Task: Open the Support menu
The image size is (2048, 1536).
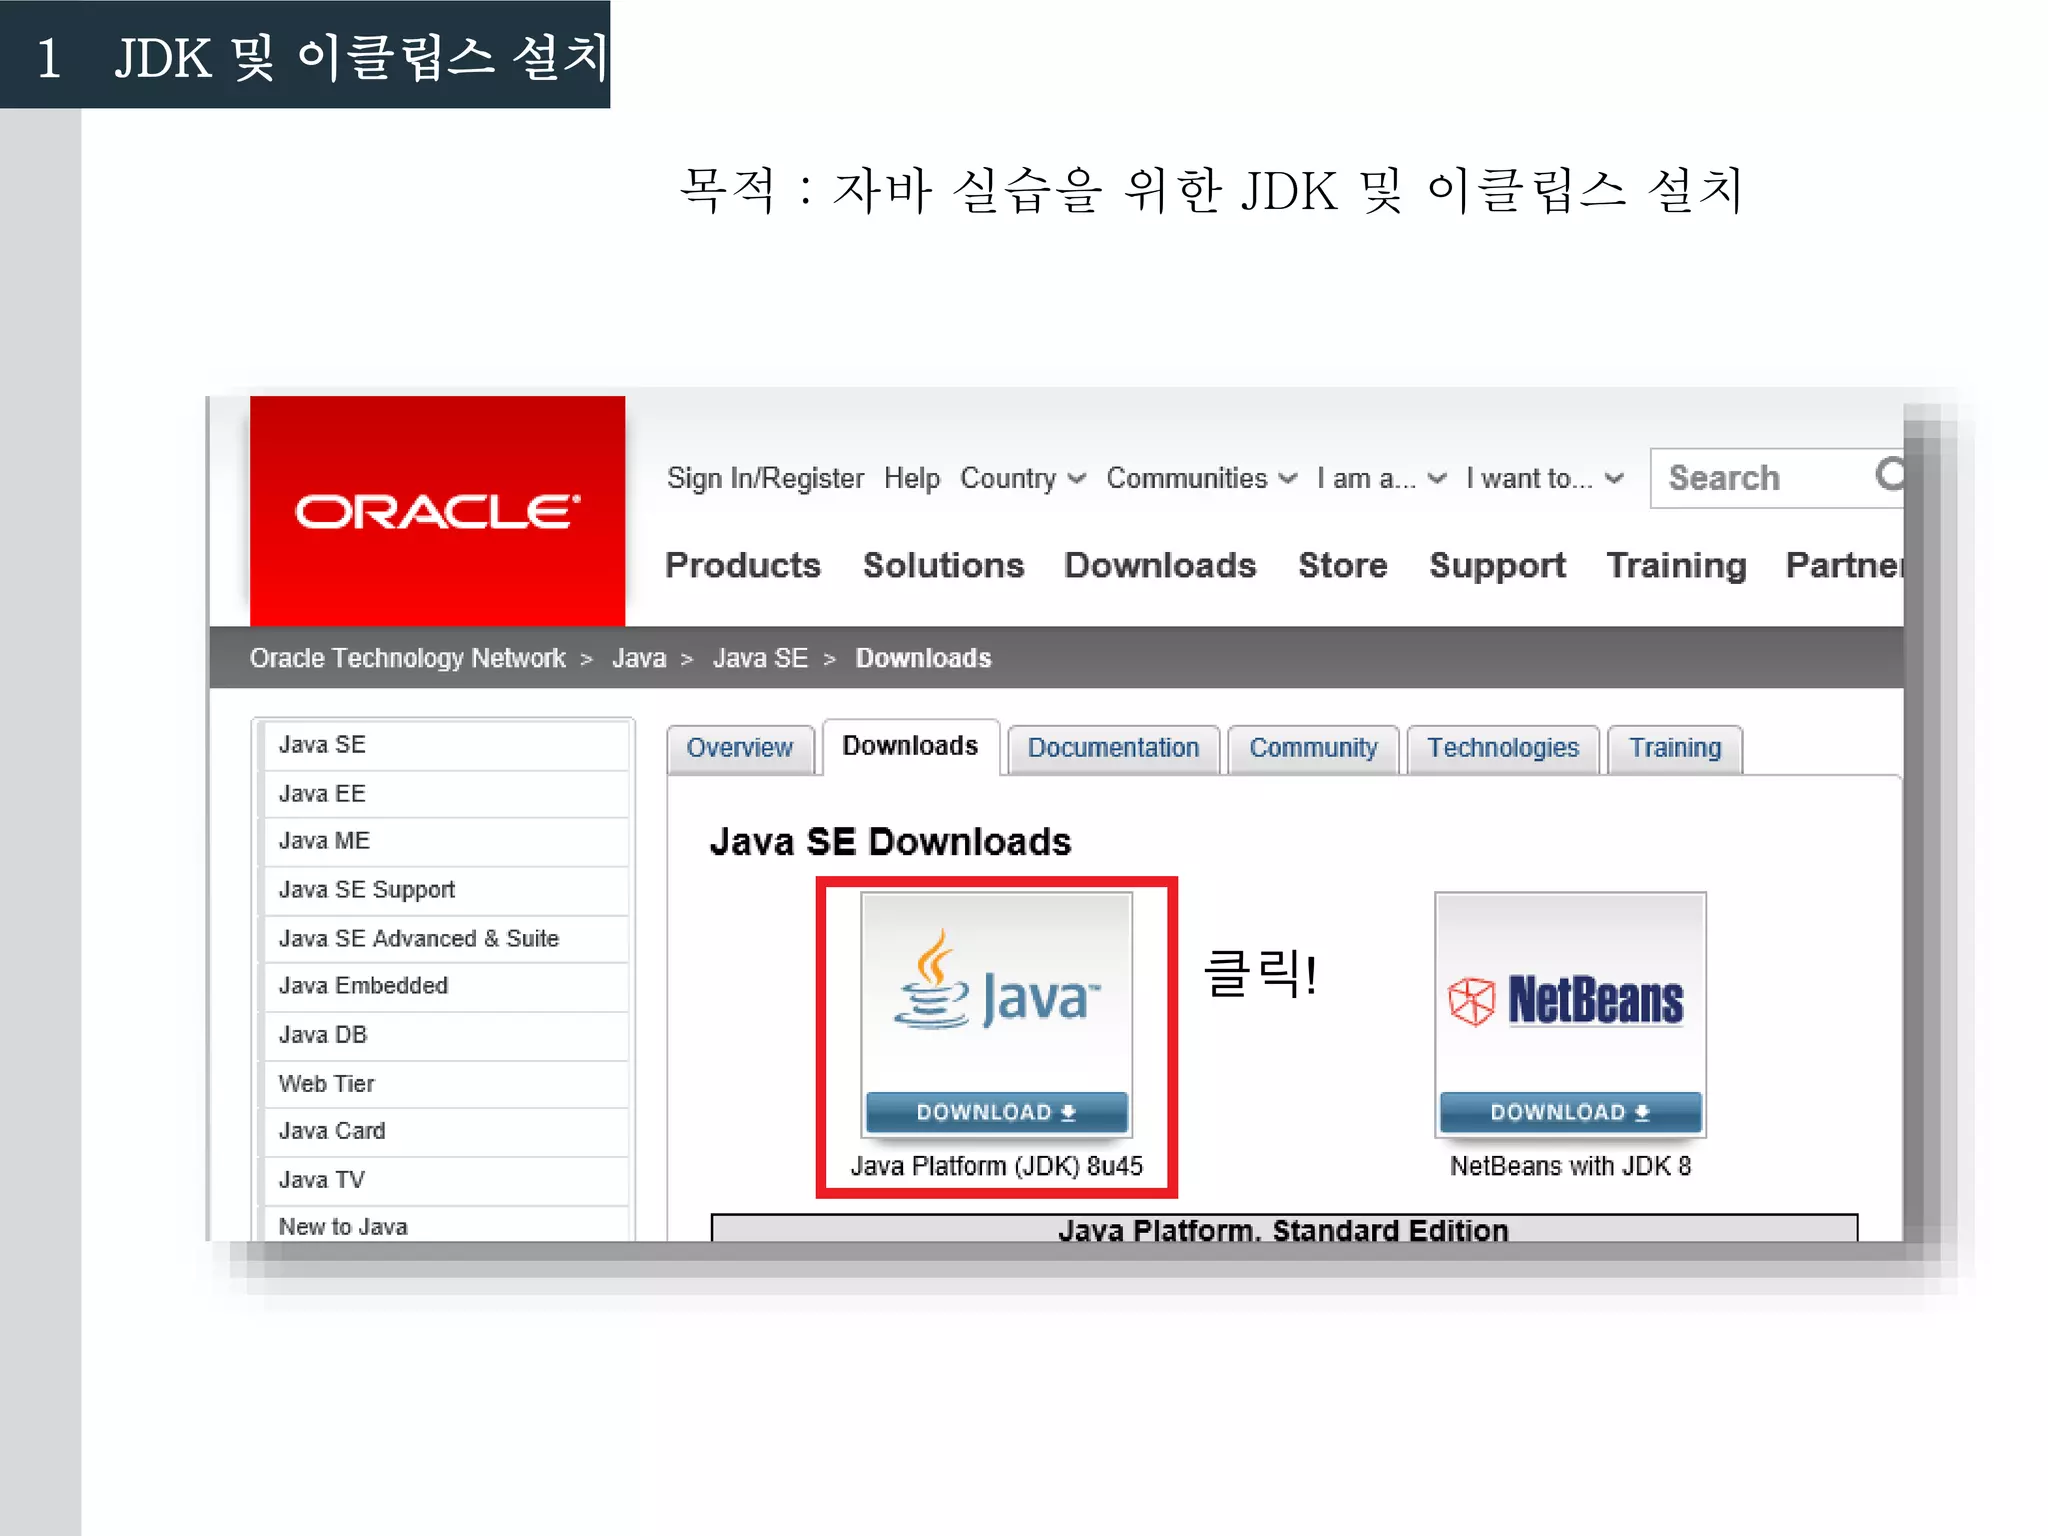Action: 1497,565
